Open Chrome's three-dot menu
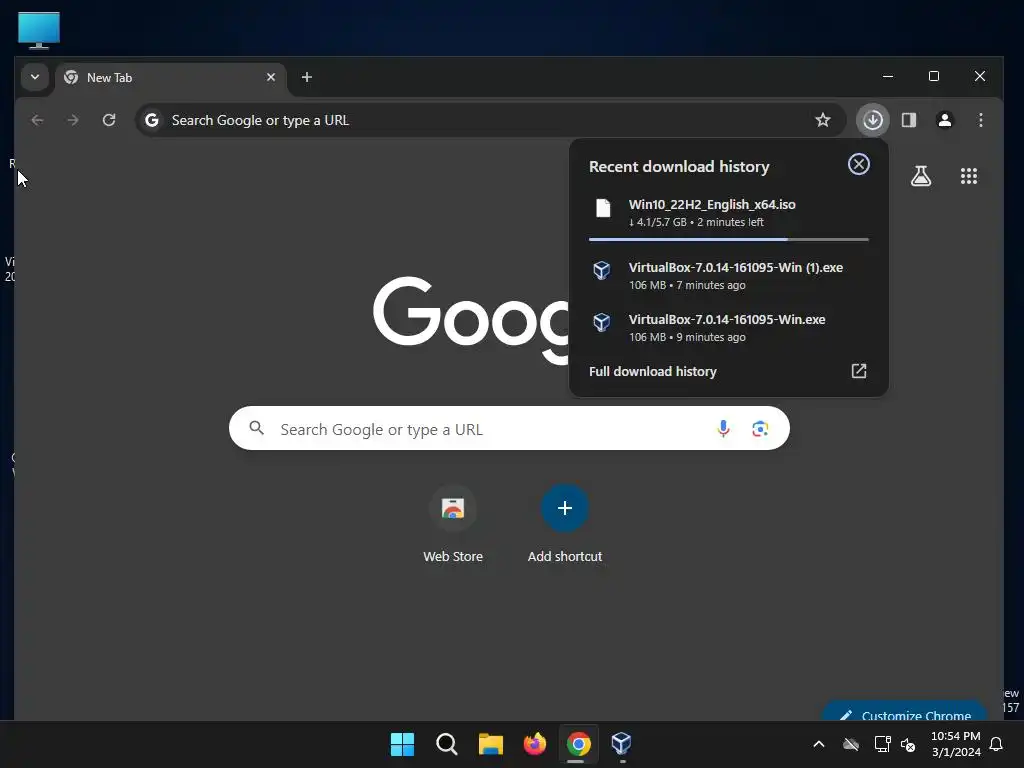 point(980,120)
